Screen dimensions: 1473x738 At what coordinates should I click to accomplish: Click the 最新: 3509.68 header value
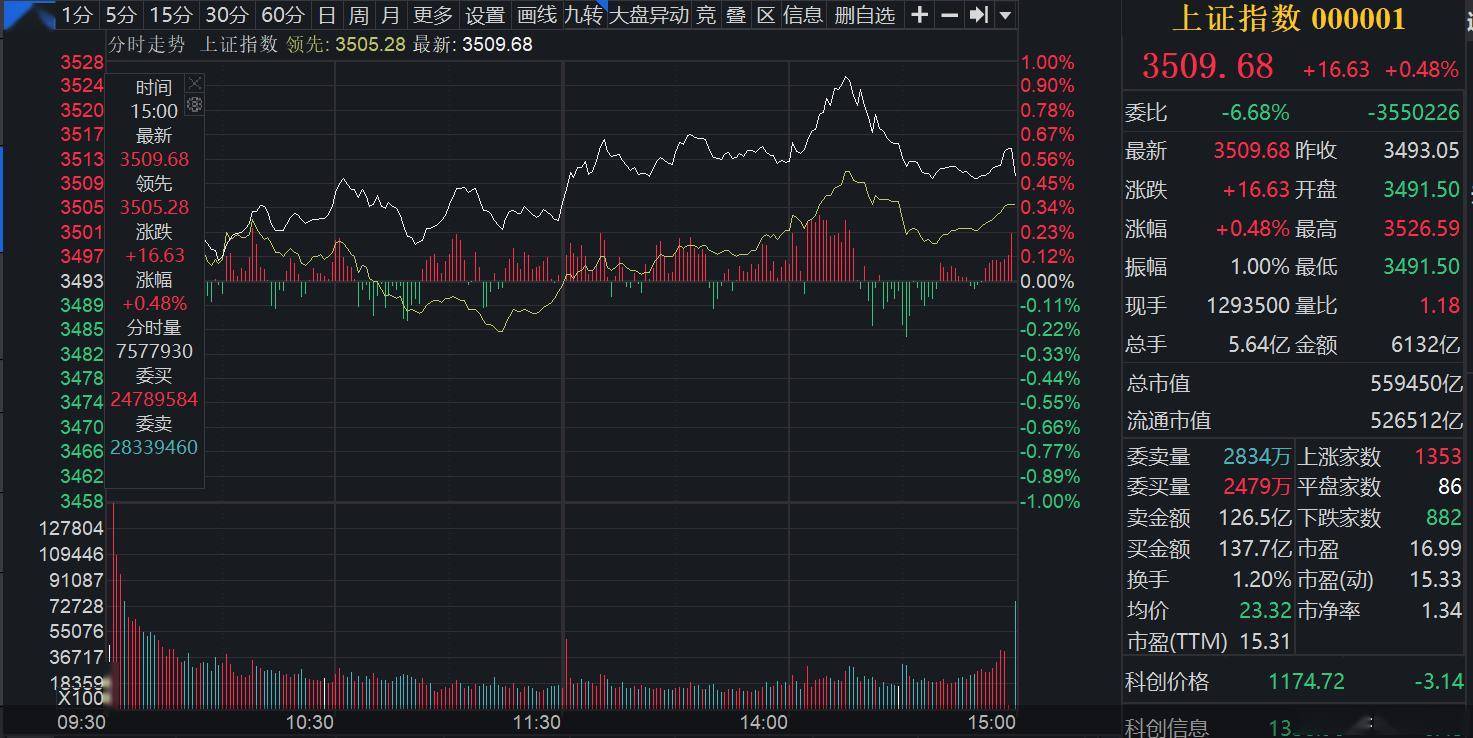[x=473, y=44]
